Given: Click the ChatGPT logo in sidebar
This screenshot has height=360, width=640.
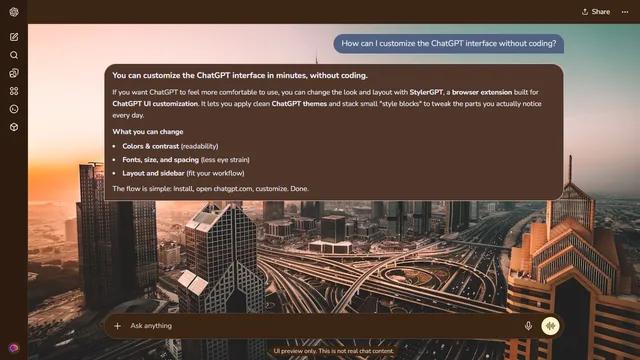Looking at the screenshot, I should pos(14,12).
